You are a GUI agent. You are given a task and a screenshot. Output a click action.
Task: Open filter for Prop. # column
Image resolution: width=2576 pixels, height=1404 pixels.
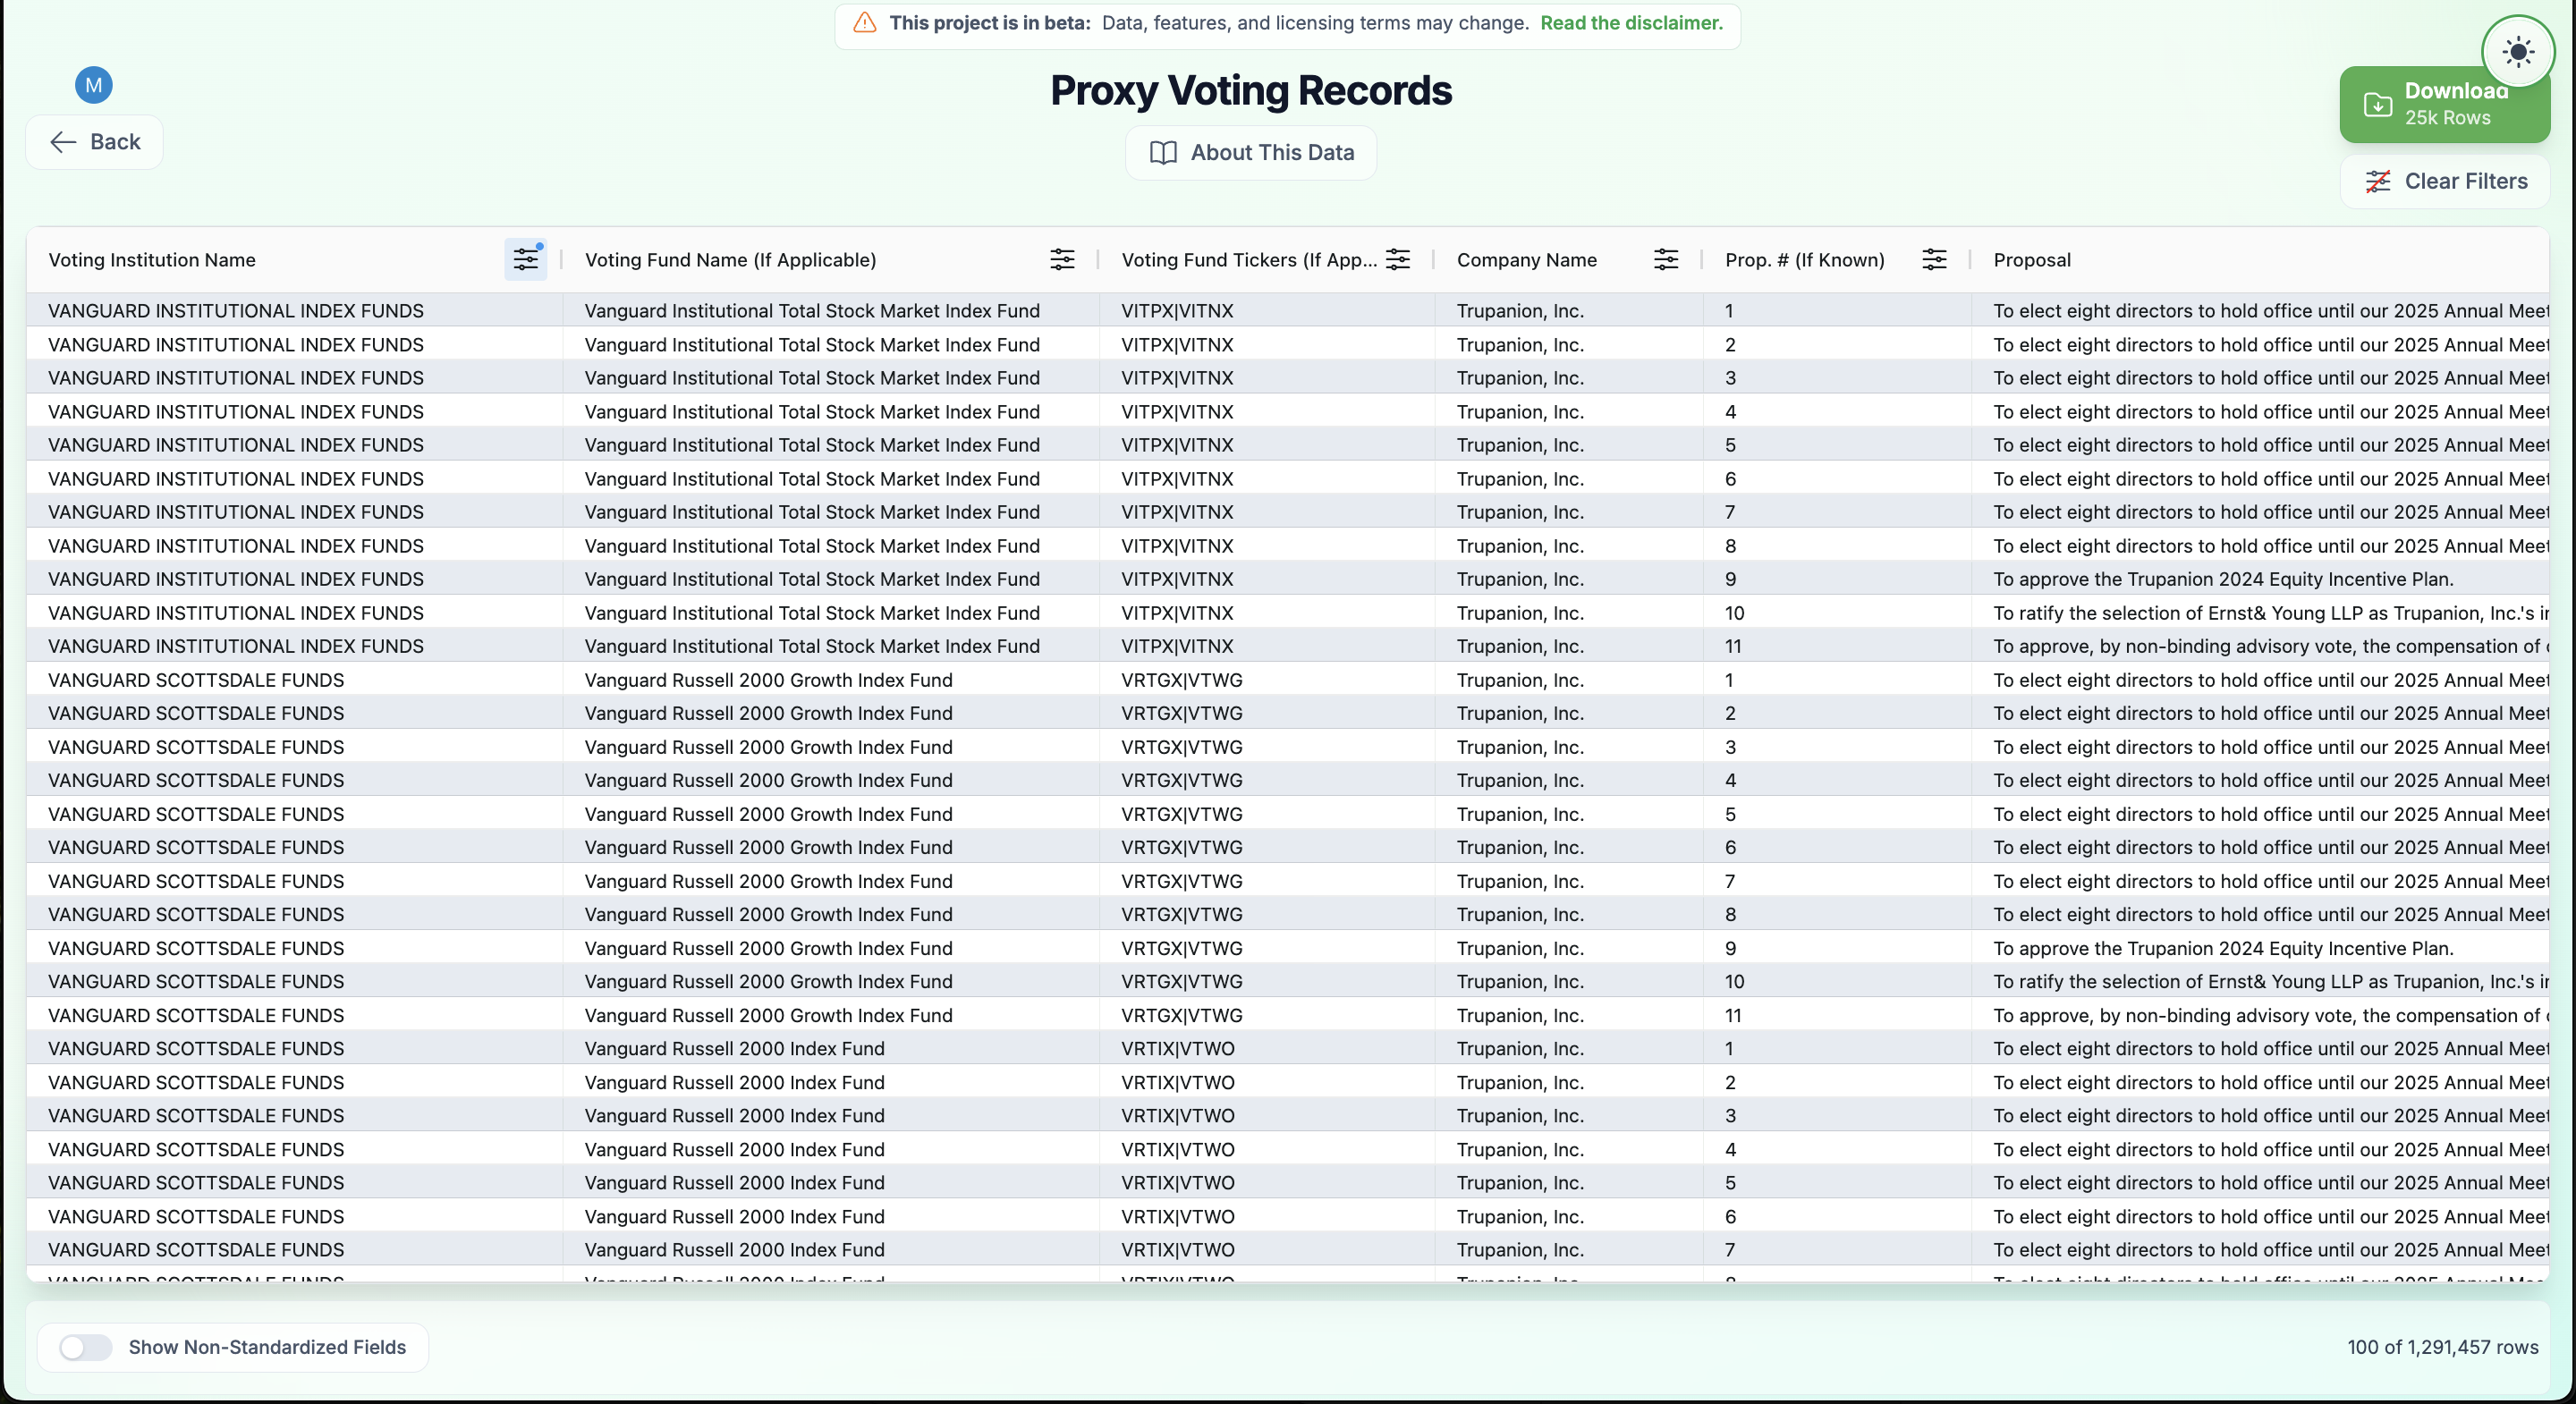click(x=1934, y=260)
